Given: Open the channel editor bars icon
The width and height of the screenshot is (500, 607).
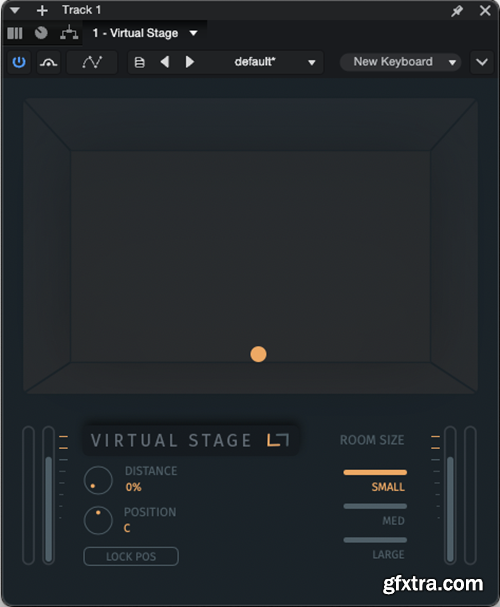Looking at the screenshot, I should point(15,33).
